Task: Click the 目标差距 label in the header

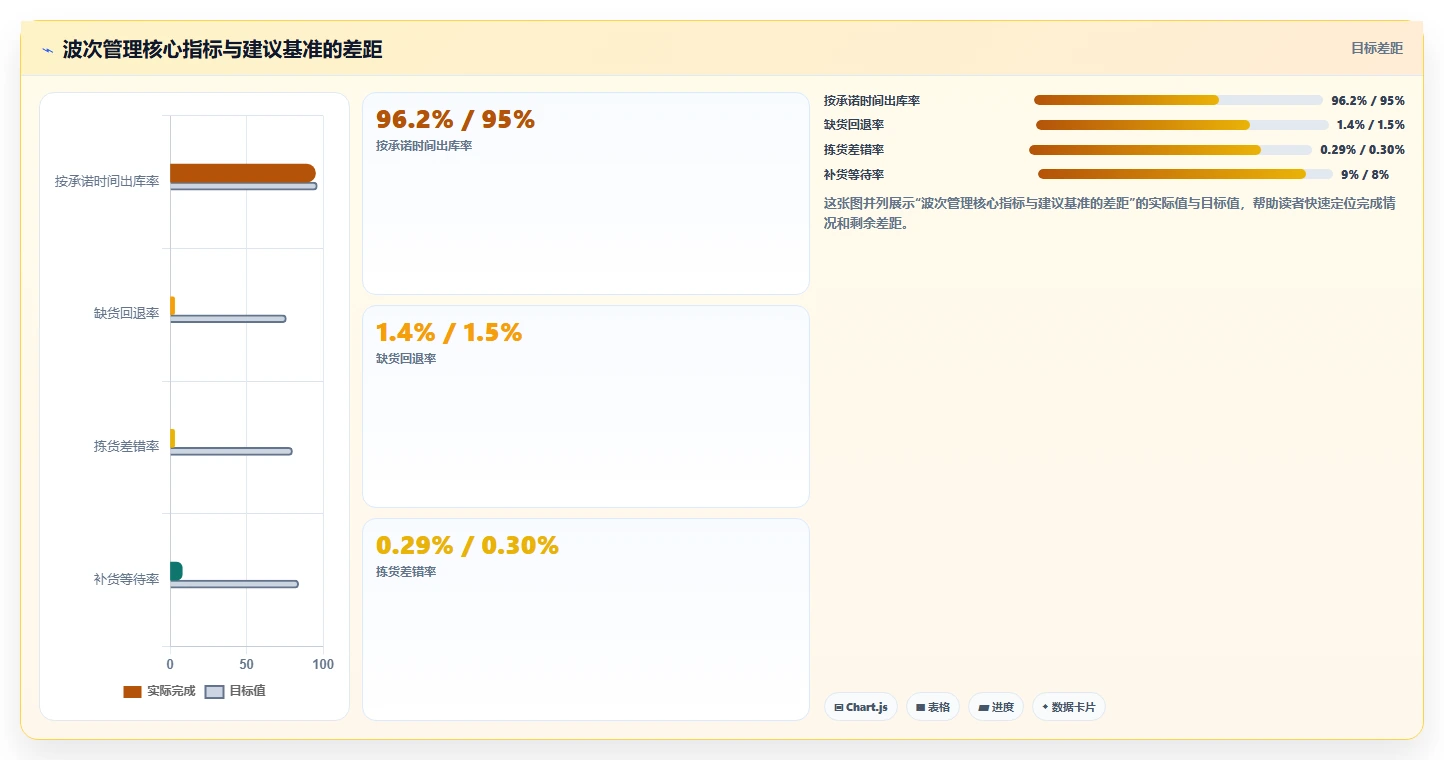Action: click(x=1377, y=48)
